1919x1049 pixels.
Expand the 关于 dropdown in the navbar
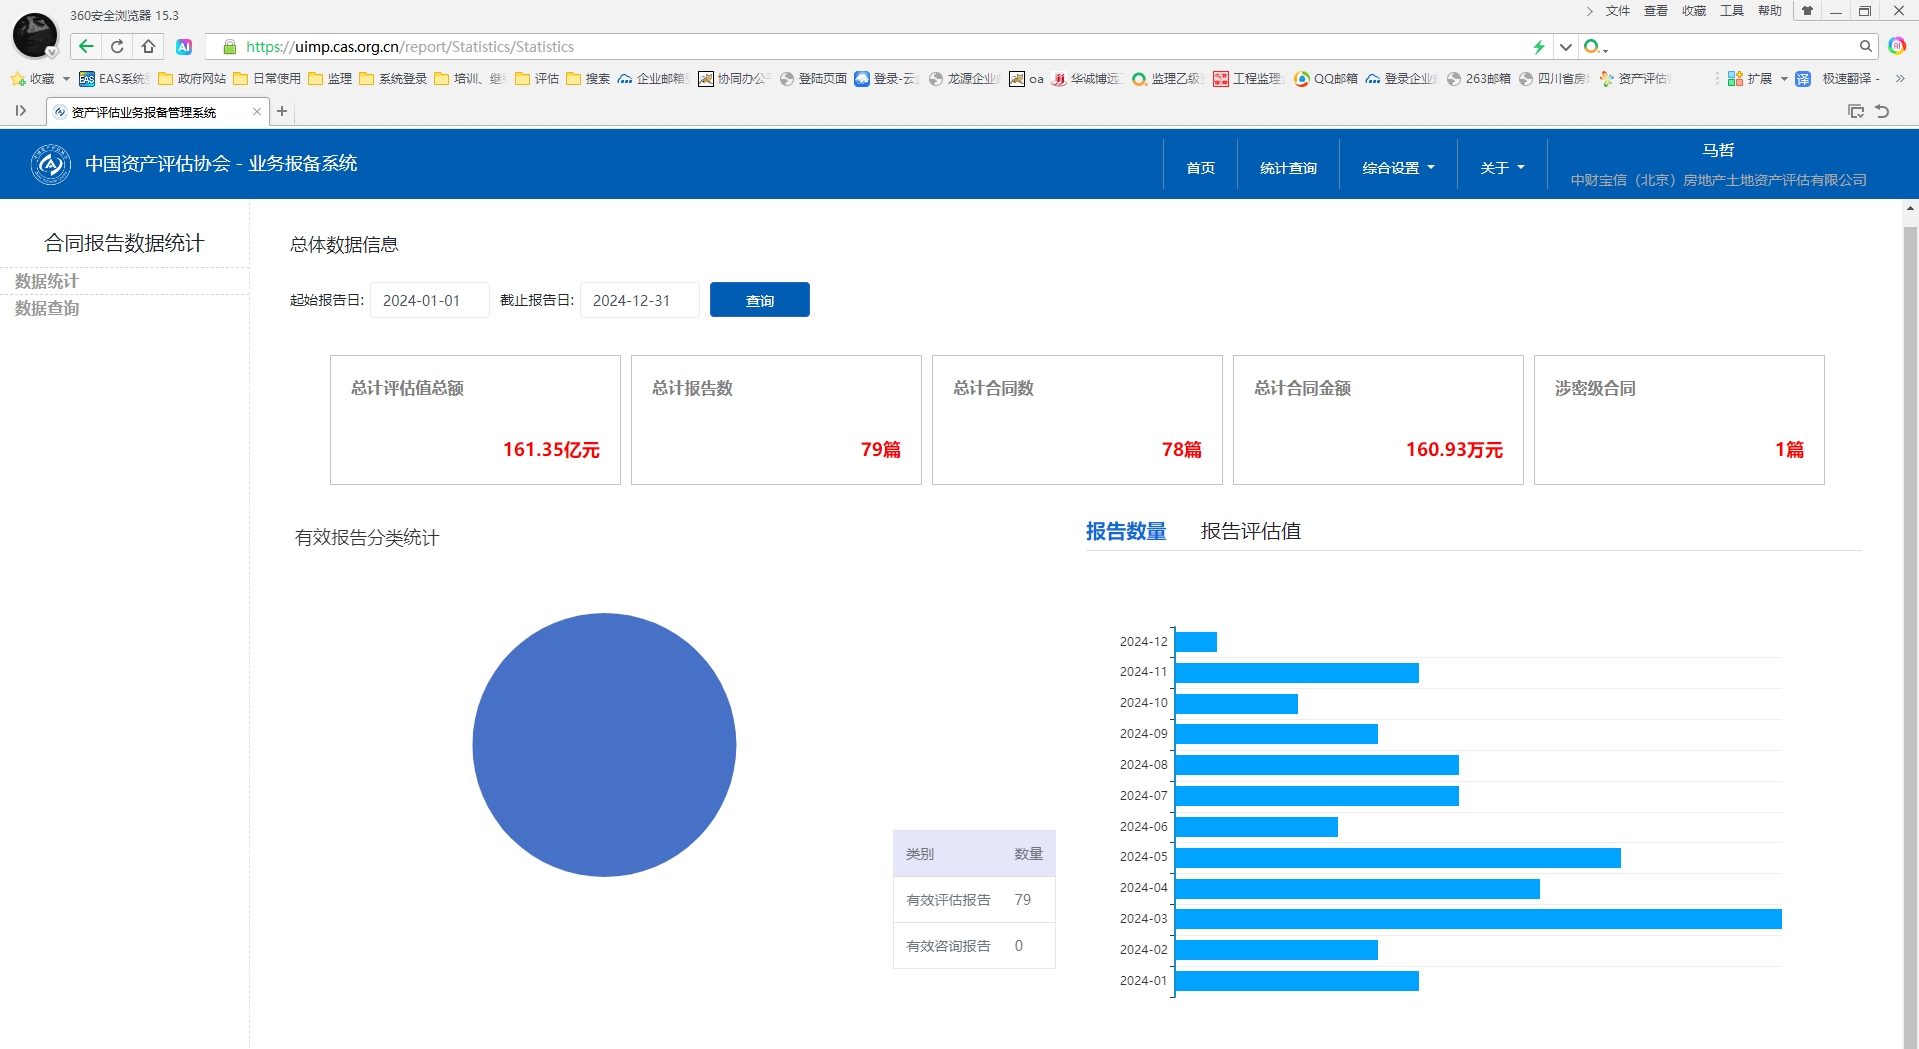point(1501,167)
